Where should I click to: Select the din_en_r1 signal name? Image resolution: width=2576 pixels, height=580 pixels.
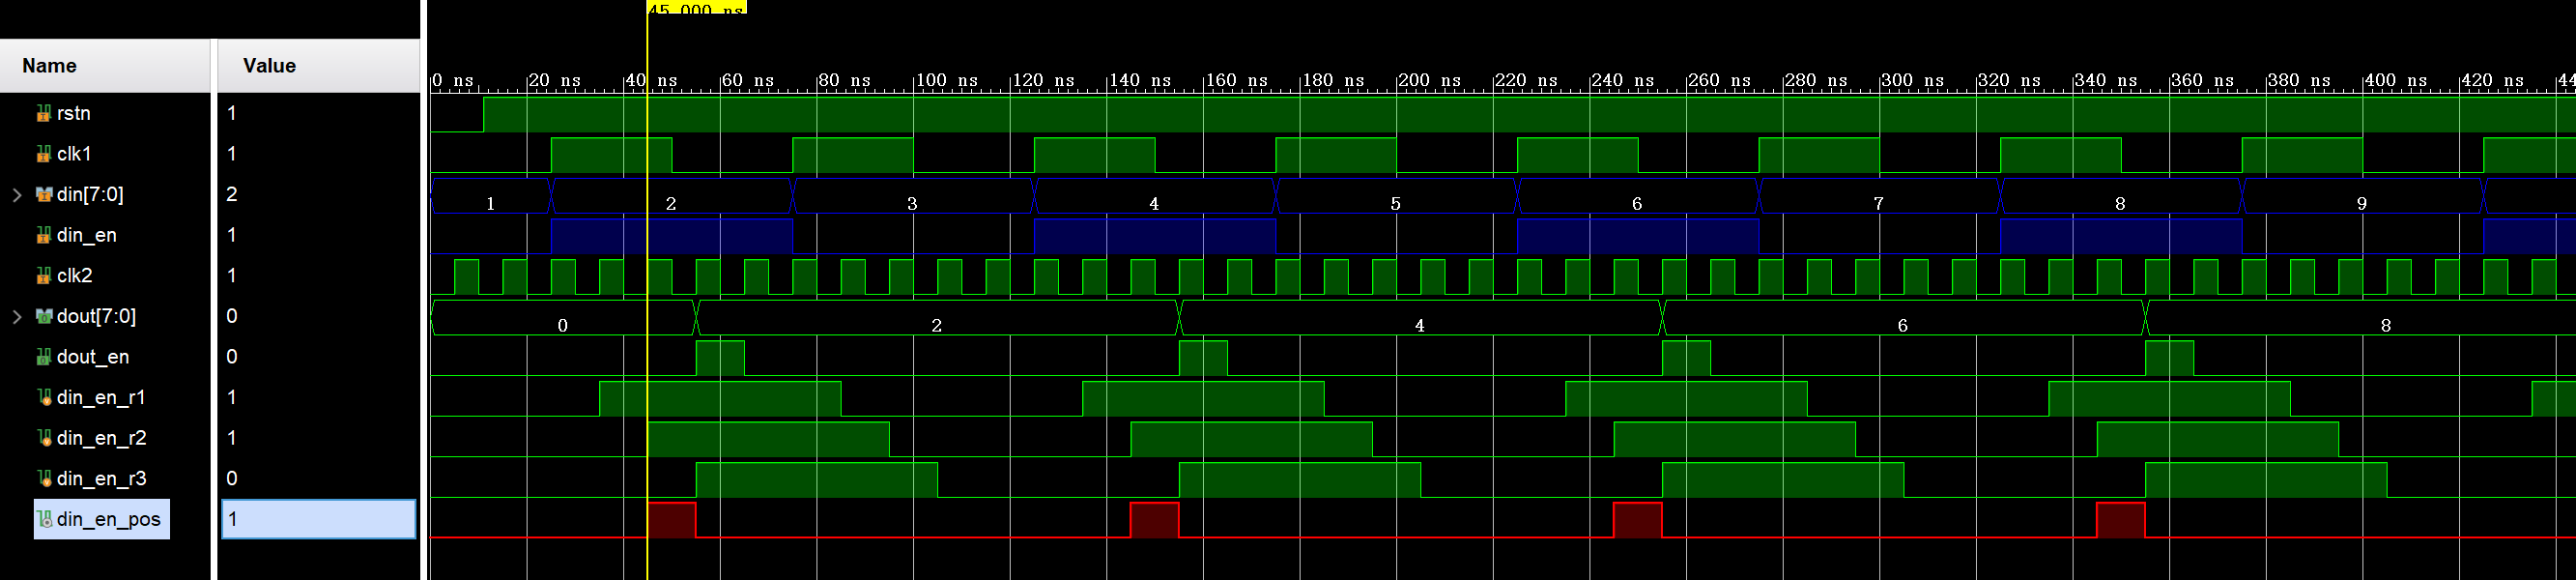[x=101, y=397]
